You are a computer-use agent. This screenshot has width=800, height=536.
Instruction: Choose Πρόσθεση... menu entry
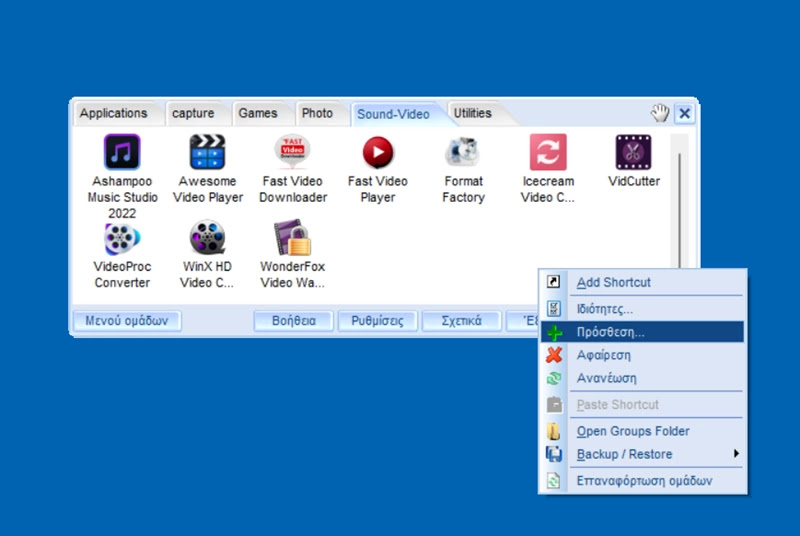tap(642, 332)
